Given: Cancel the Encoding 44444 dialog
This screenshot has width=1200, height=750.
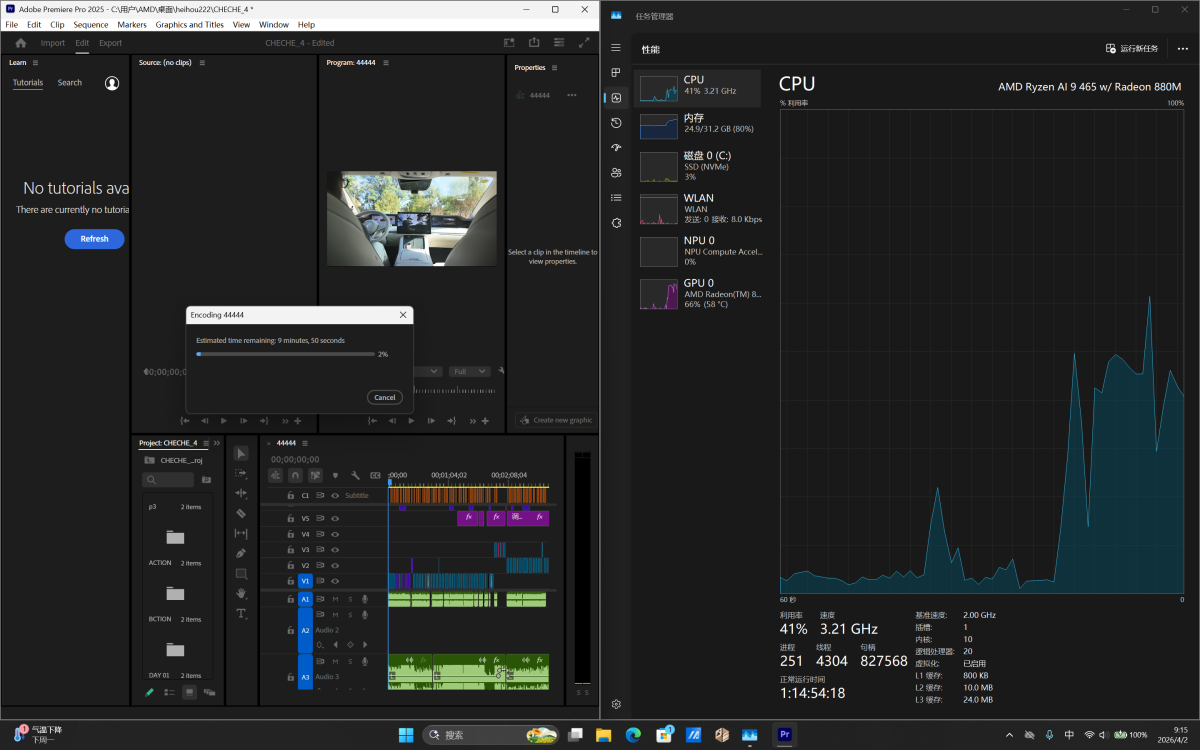Looking at the screenshot, I should point(384,397).
